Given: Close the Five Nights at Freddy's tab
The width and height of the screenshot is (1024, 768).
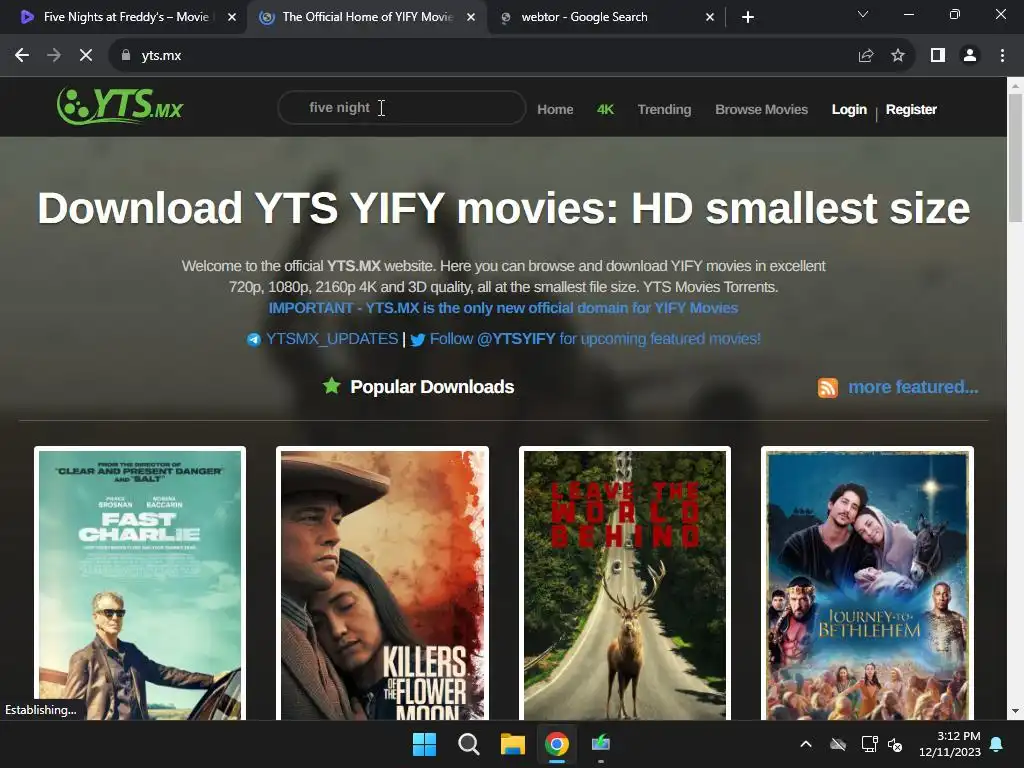Looking at the screenshot, I should 232,17.
